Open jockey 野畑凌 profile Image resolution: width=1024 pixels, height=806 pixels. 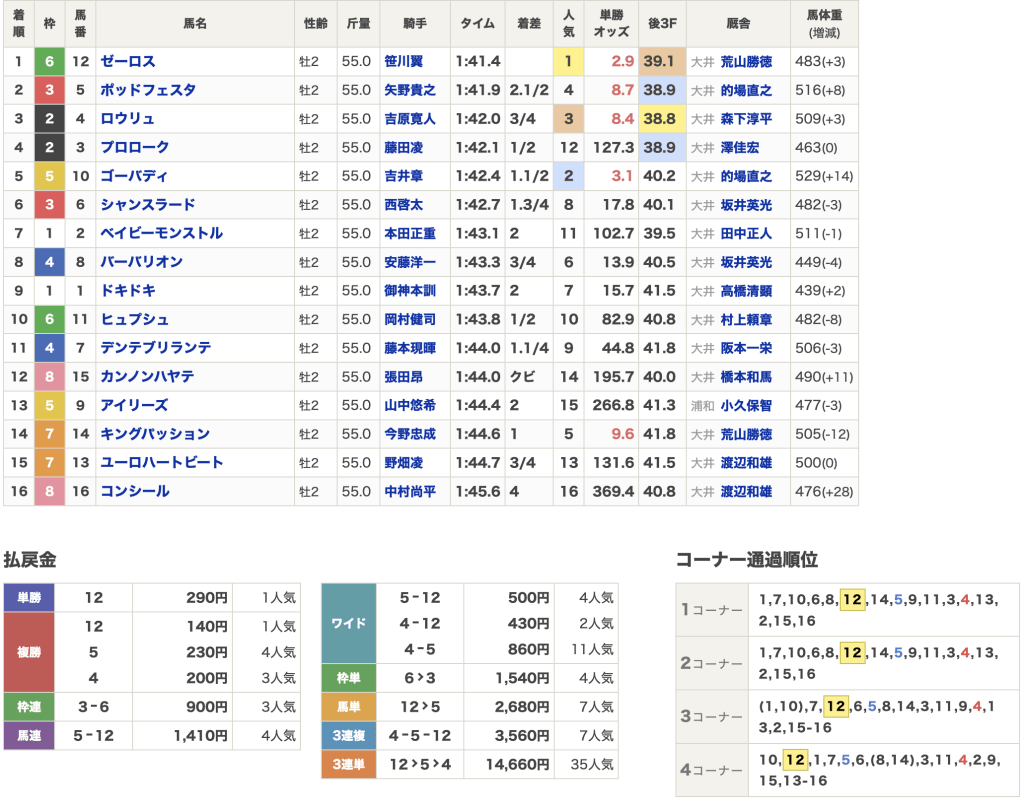click(404, 463)
